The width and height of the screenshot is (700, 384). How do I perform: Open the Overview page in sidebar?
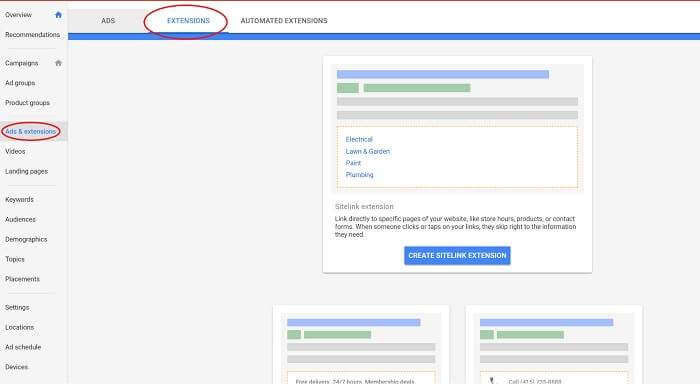pos(18,15)
